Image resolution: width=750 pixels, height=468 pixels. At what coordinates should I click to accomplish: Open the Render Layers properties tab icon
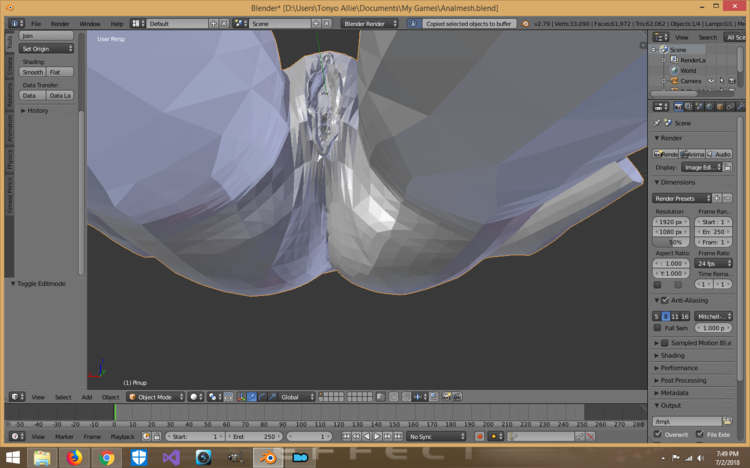pyautogui.click(x=688, y=107)
